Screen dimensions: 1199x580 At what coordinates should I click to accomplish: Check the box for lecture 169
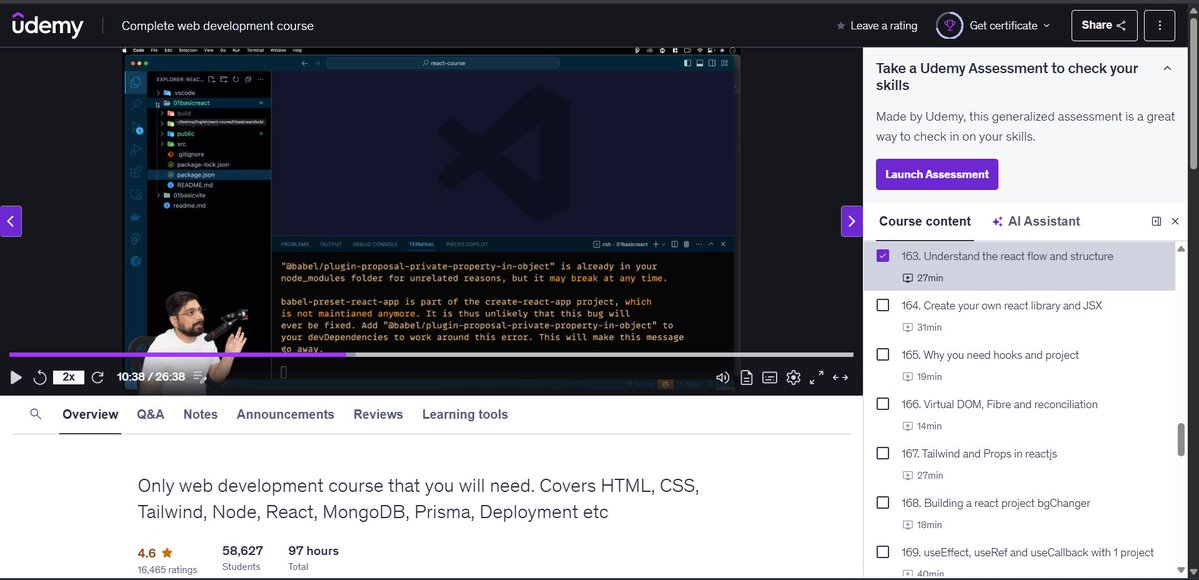click(x=882, y=552)
